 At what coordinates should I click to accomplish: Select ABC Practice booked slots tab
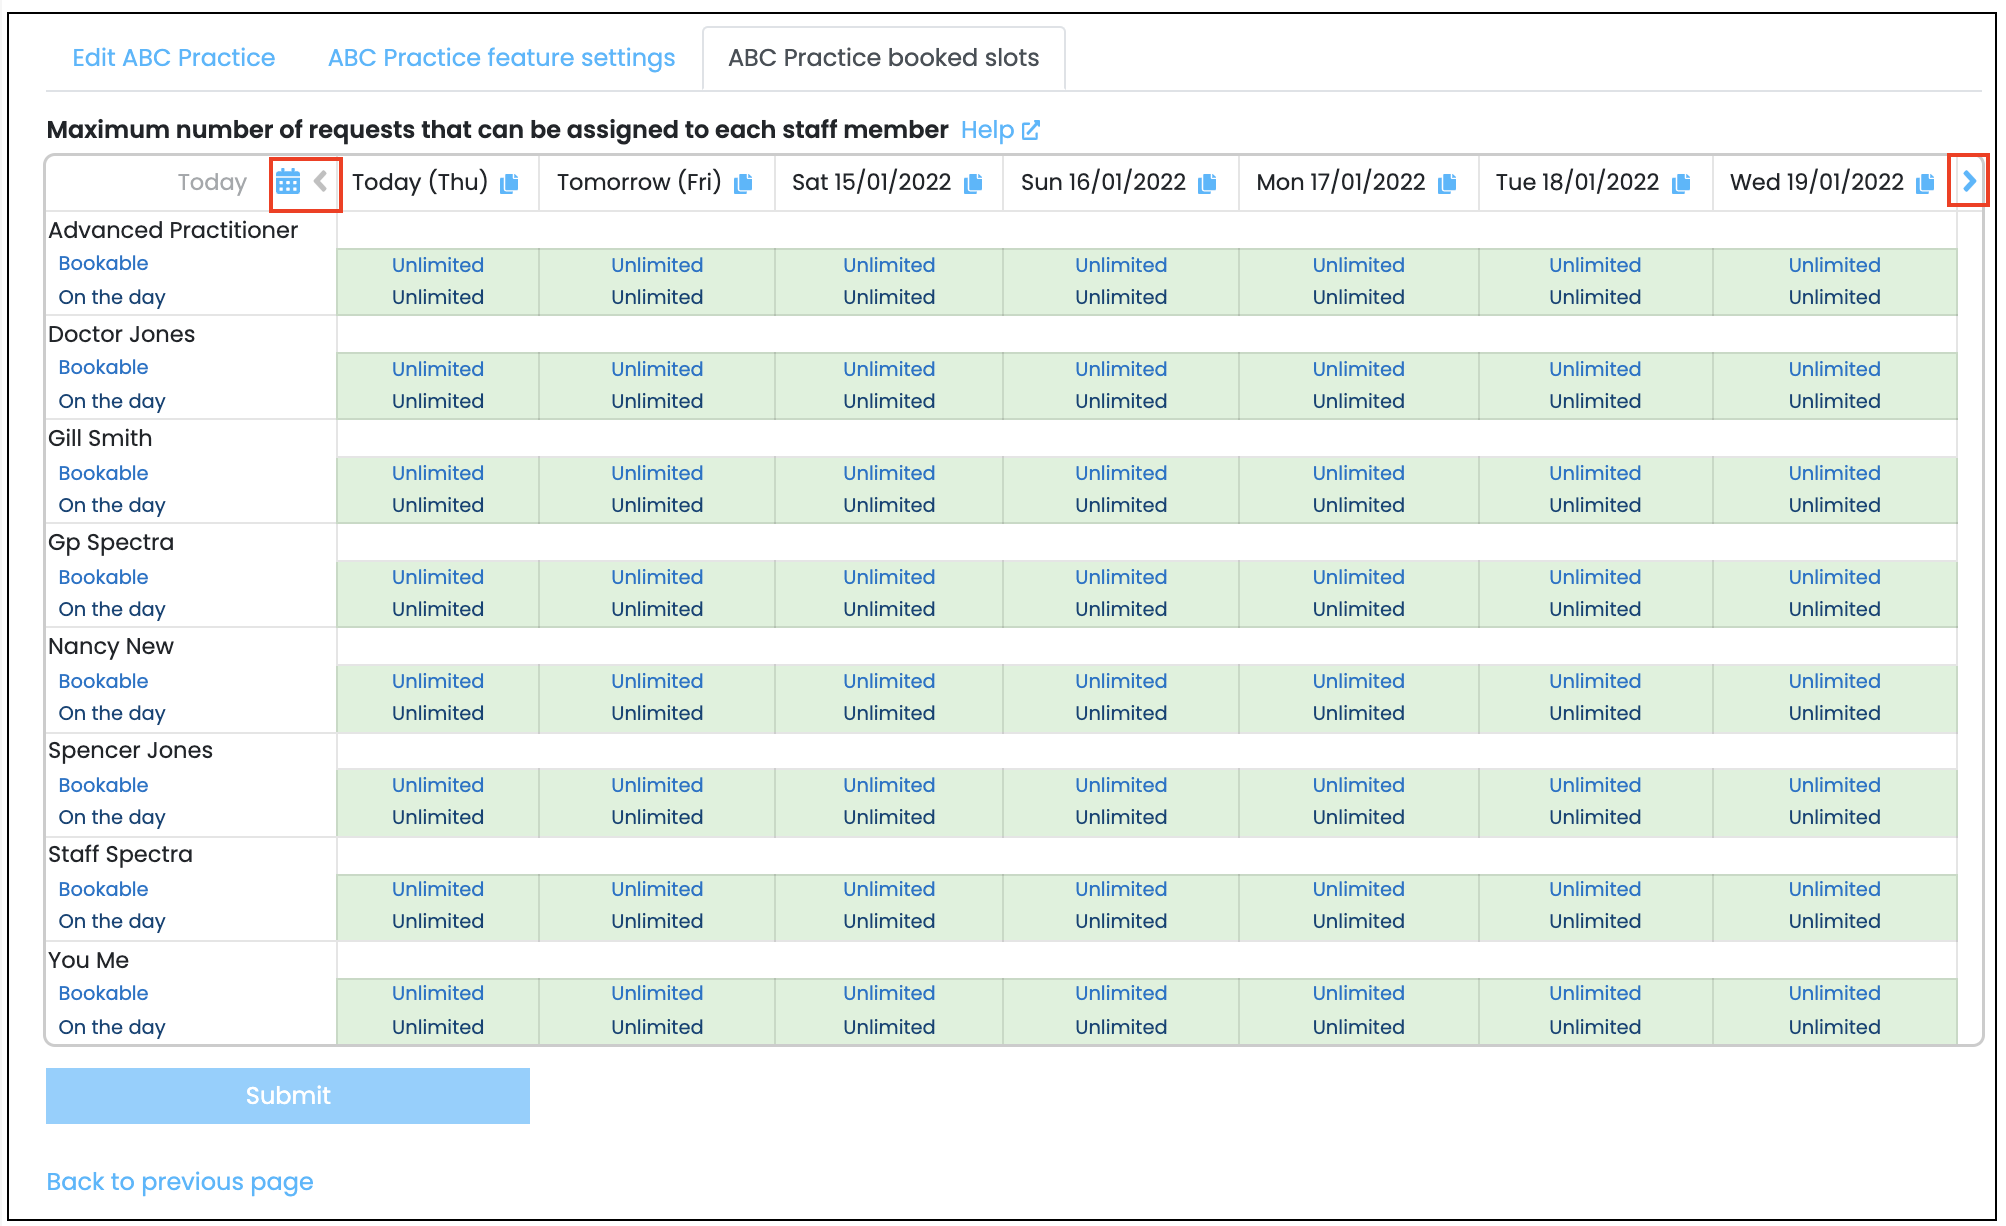(883, 58)
